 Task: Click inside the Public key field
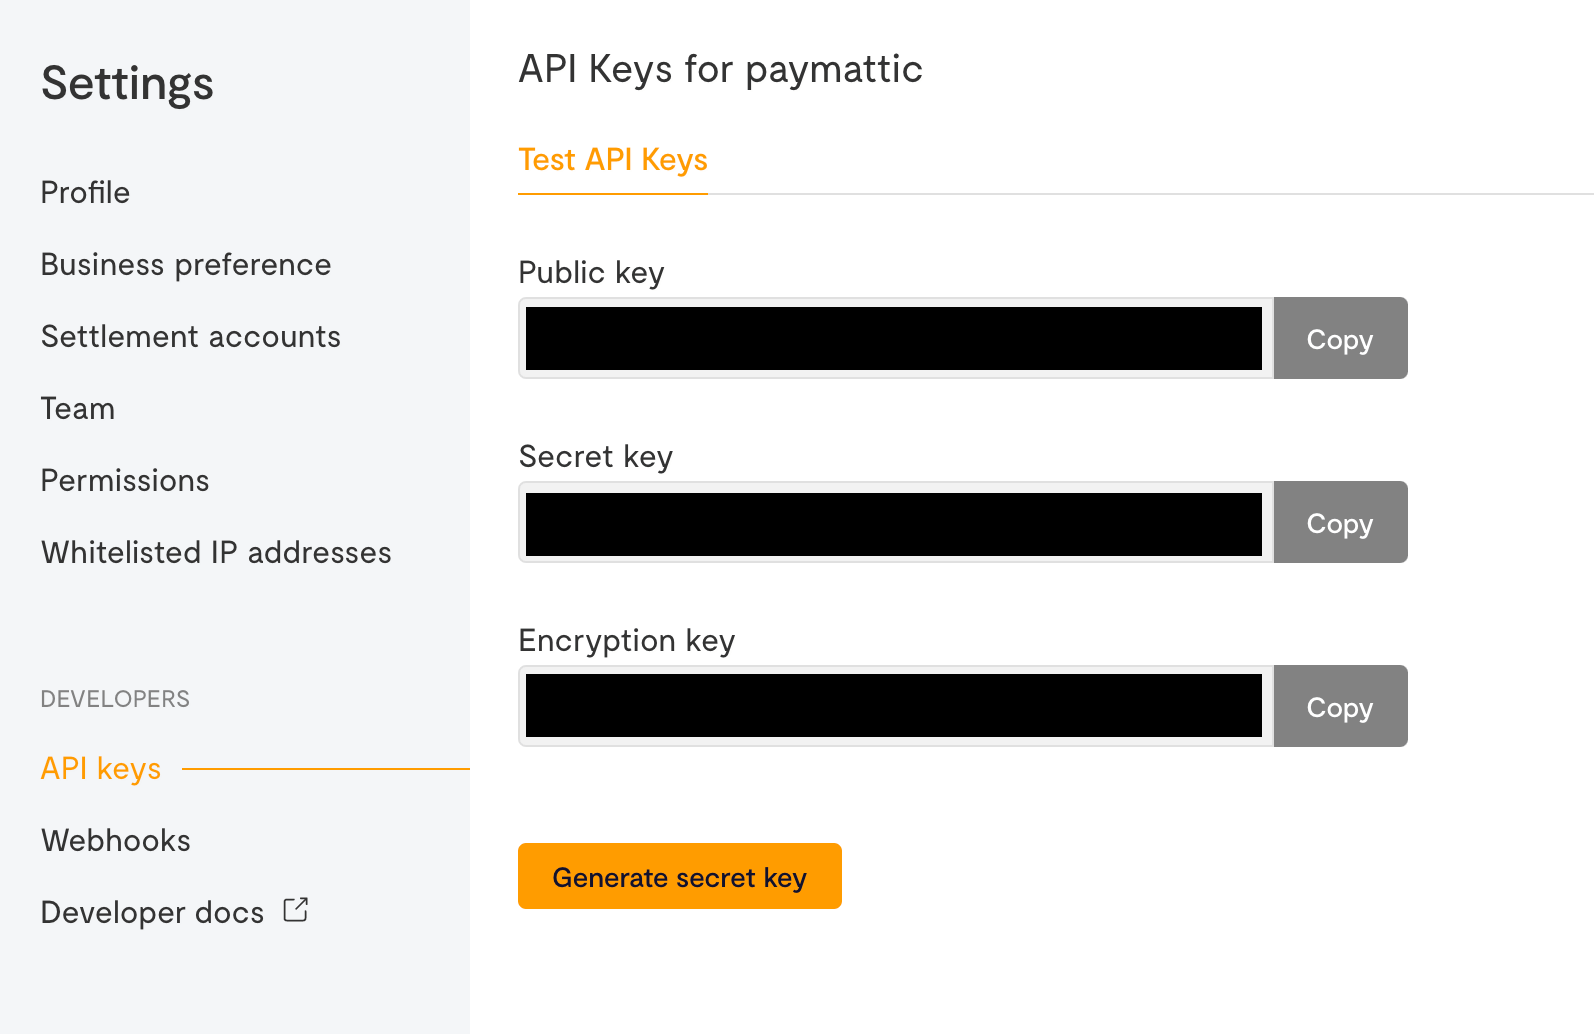[896, 338]
